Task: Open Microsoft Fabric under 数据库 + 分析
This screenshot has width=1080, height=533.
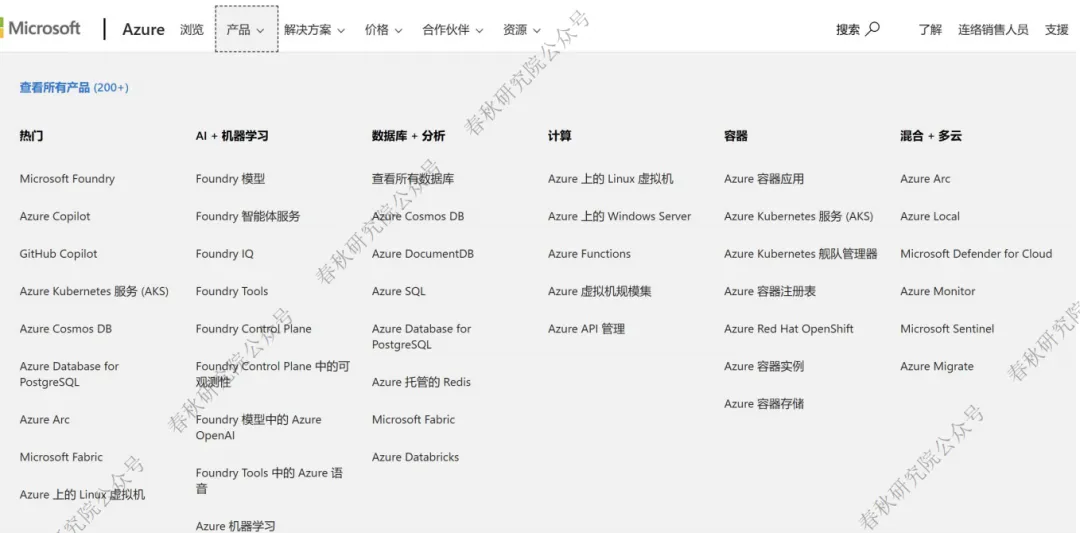Action: 413,419
